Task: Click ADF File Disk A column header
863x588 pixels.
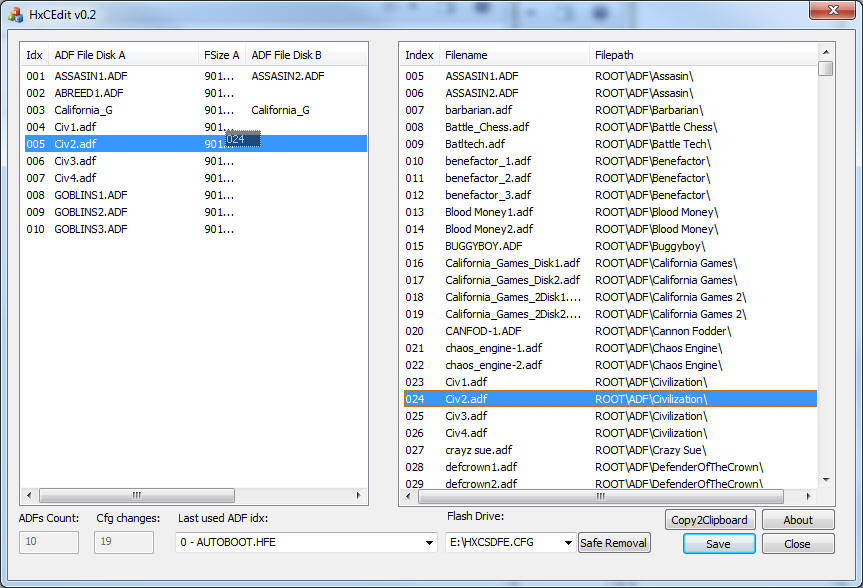Action: (x=123, y=55)
